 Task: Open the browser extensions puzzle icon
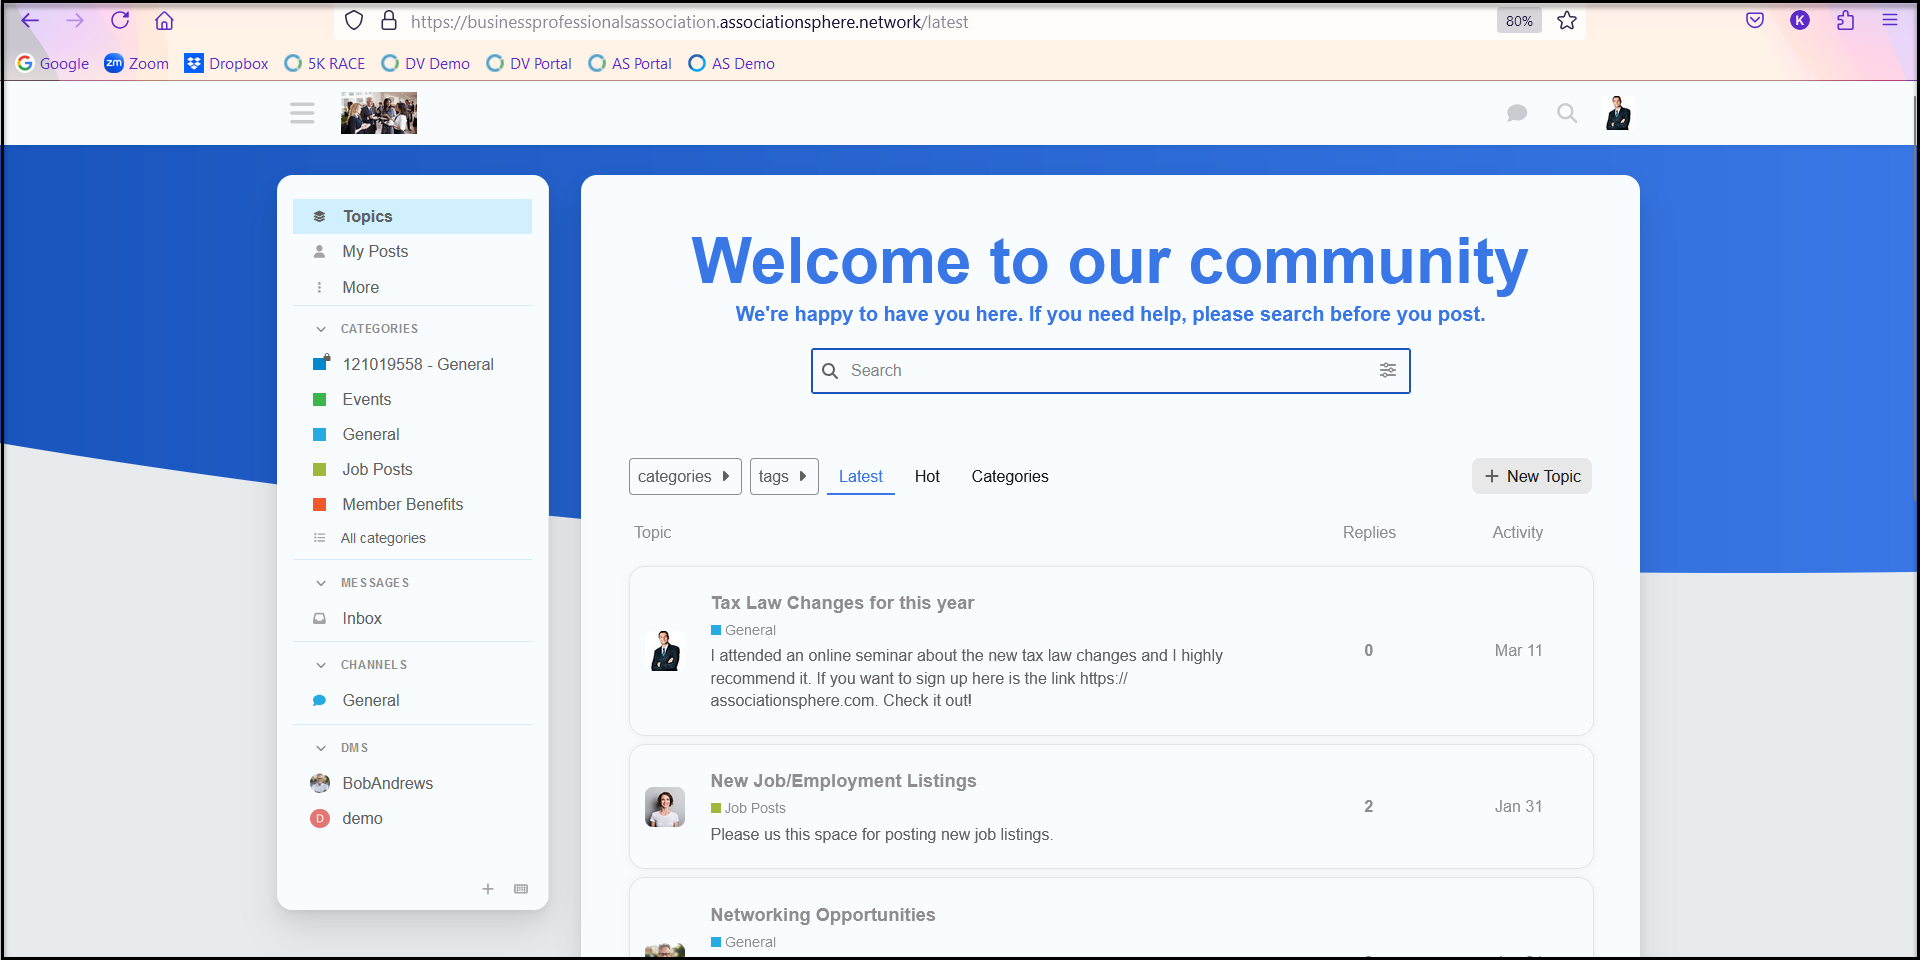click(1845, 20)
